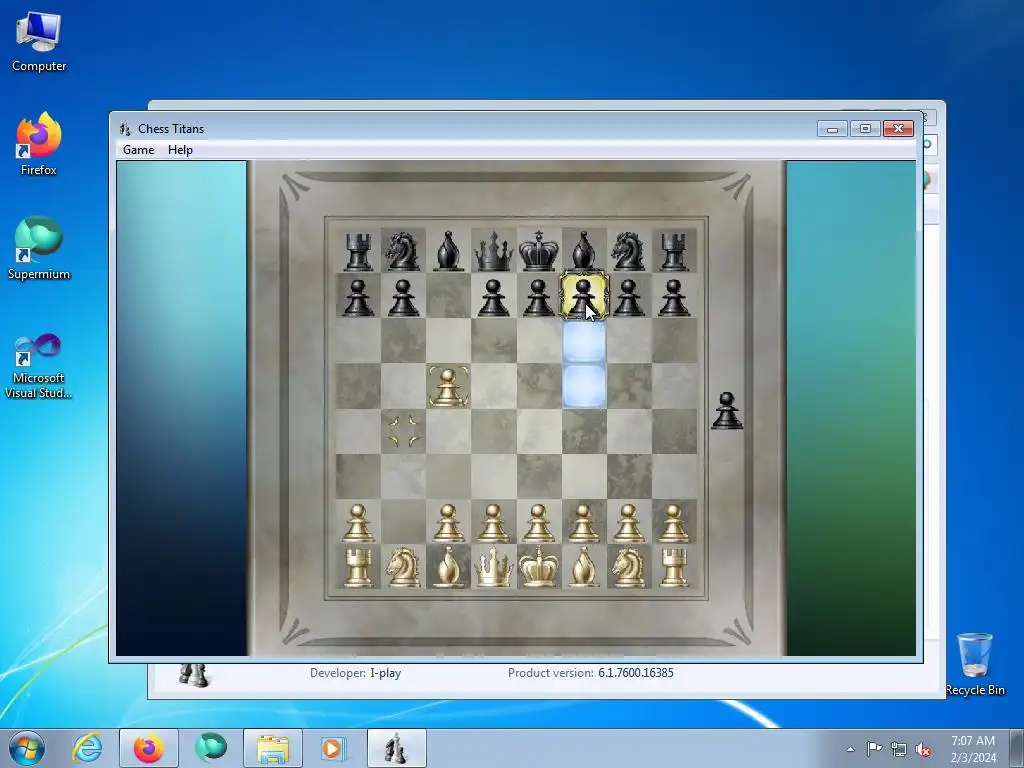This screenshot has height=768, width=1024.
Task: Open Action Center flag in the tray
Action: (874, 749)
